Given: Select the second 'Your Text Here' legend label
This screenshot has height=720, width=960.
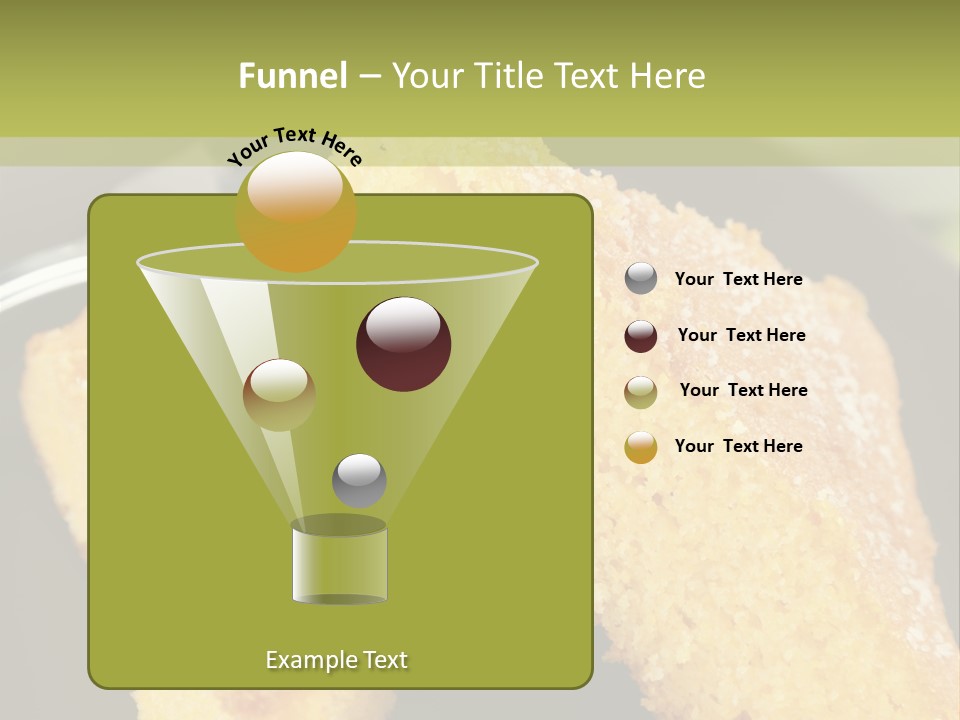Looking at the screenshot, I should click(x=741, y=335).
